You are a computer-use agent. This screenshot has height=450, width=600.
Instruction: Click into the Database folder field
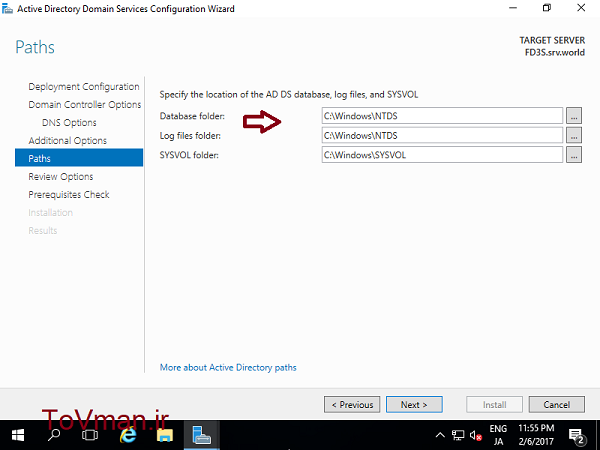click(442, 116)
